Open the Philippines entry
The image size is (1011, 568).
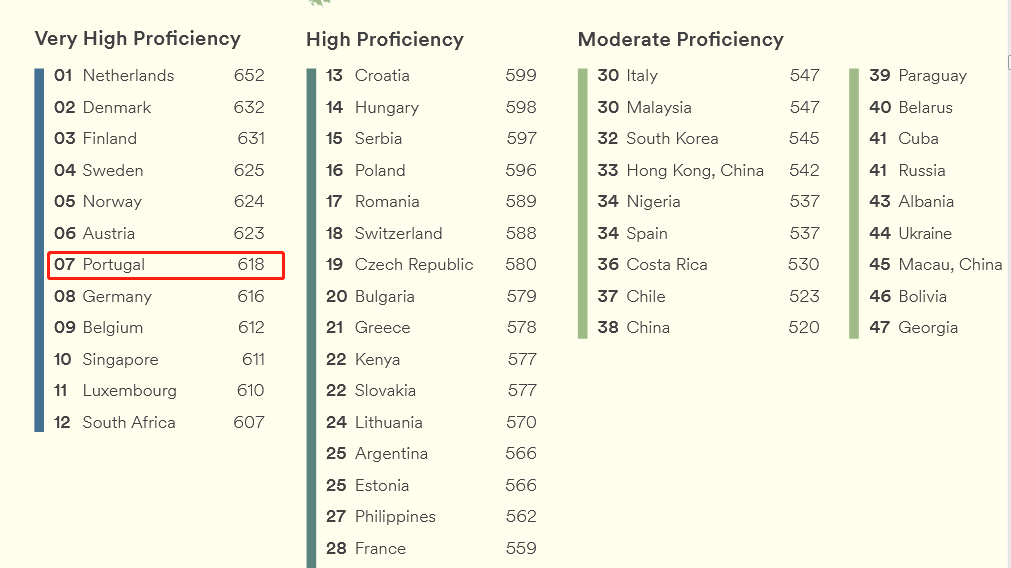pyautogui.click(x=395, y=517)
